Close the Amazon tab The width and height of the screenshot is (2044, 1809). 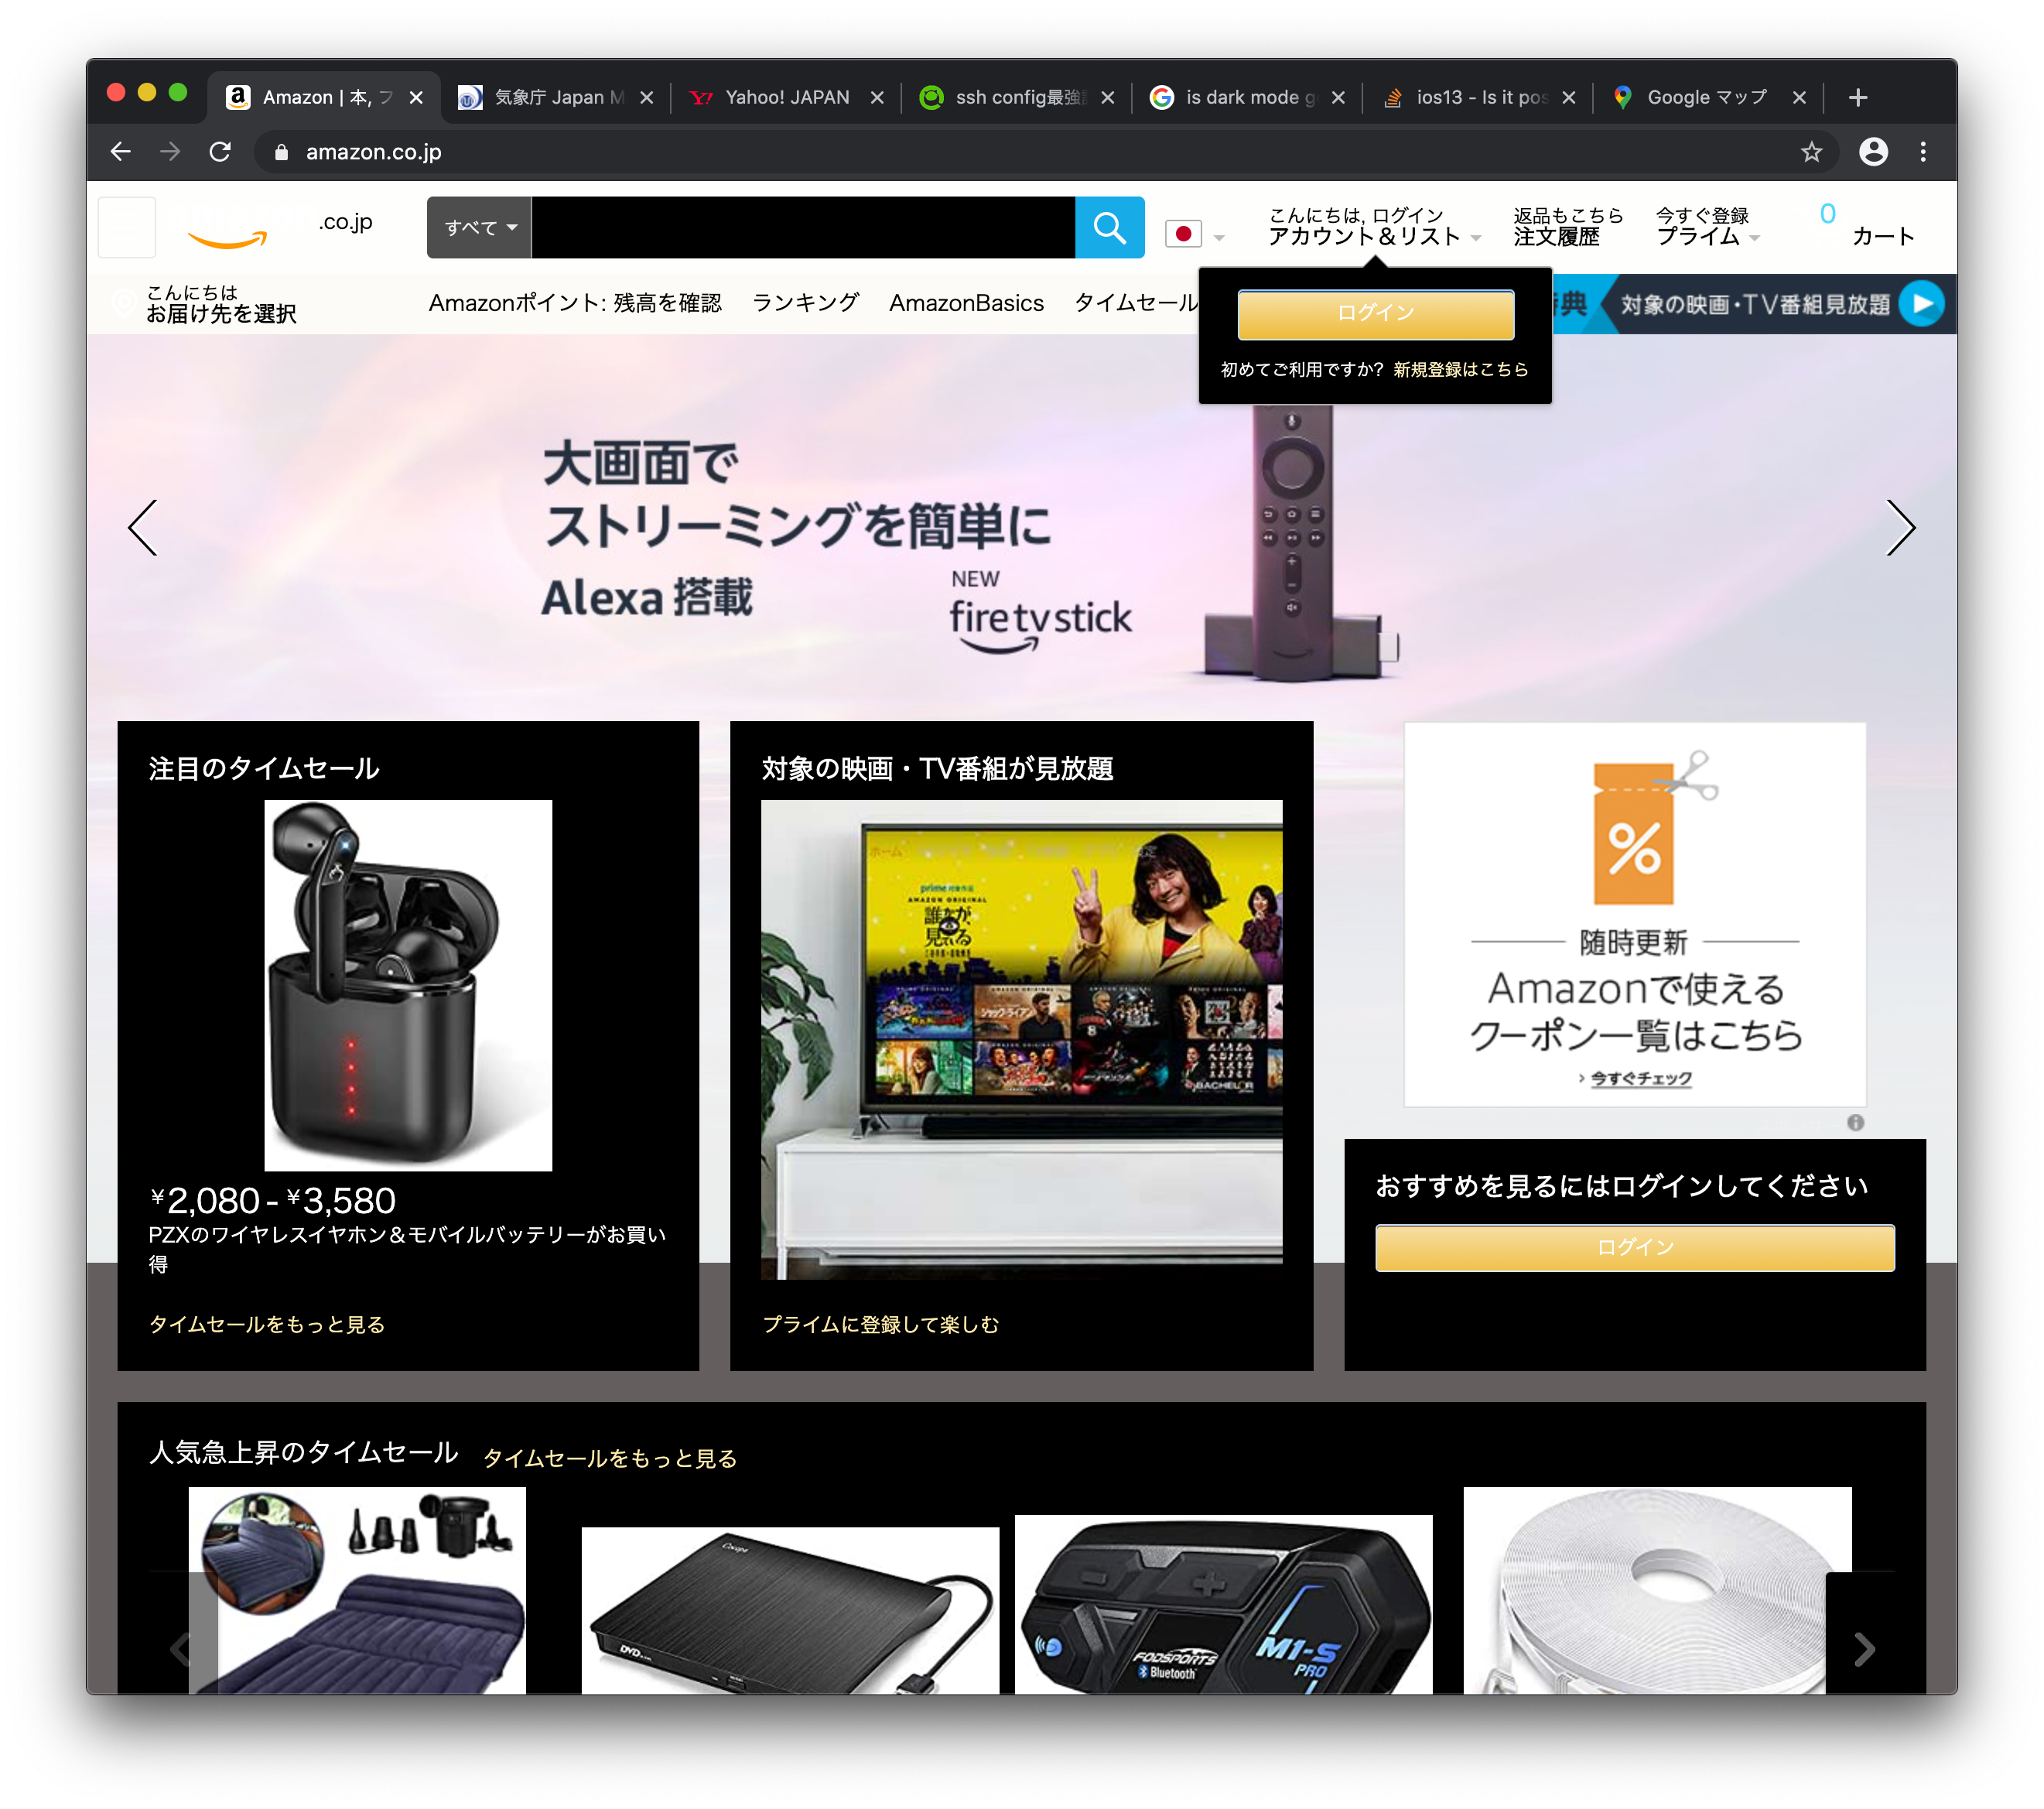416,97
